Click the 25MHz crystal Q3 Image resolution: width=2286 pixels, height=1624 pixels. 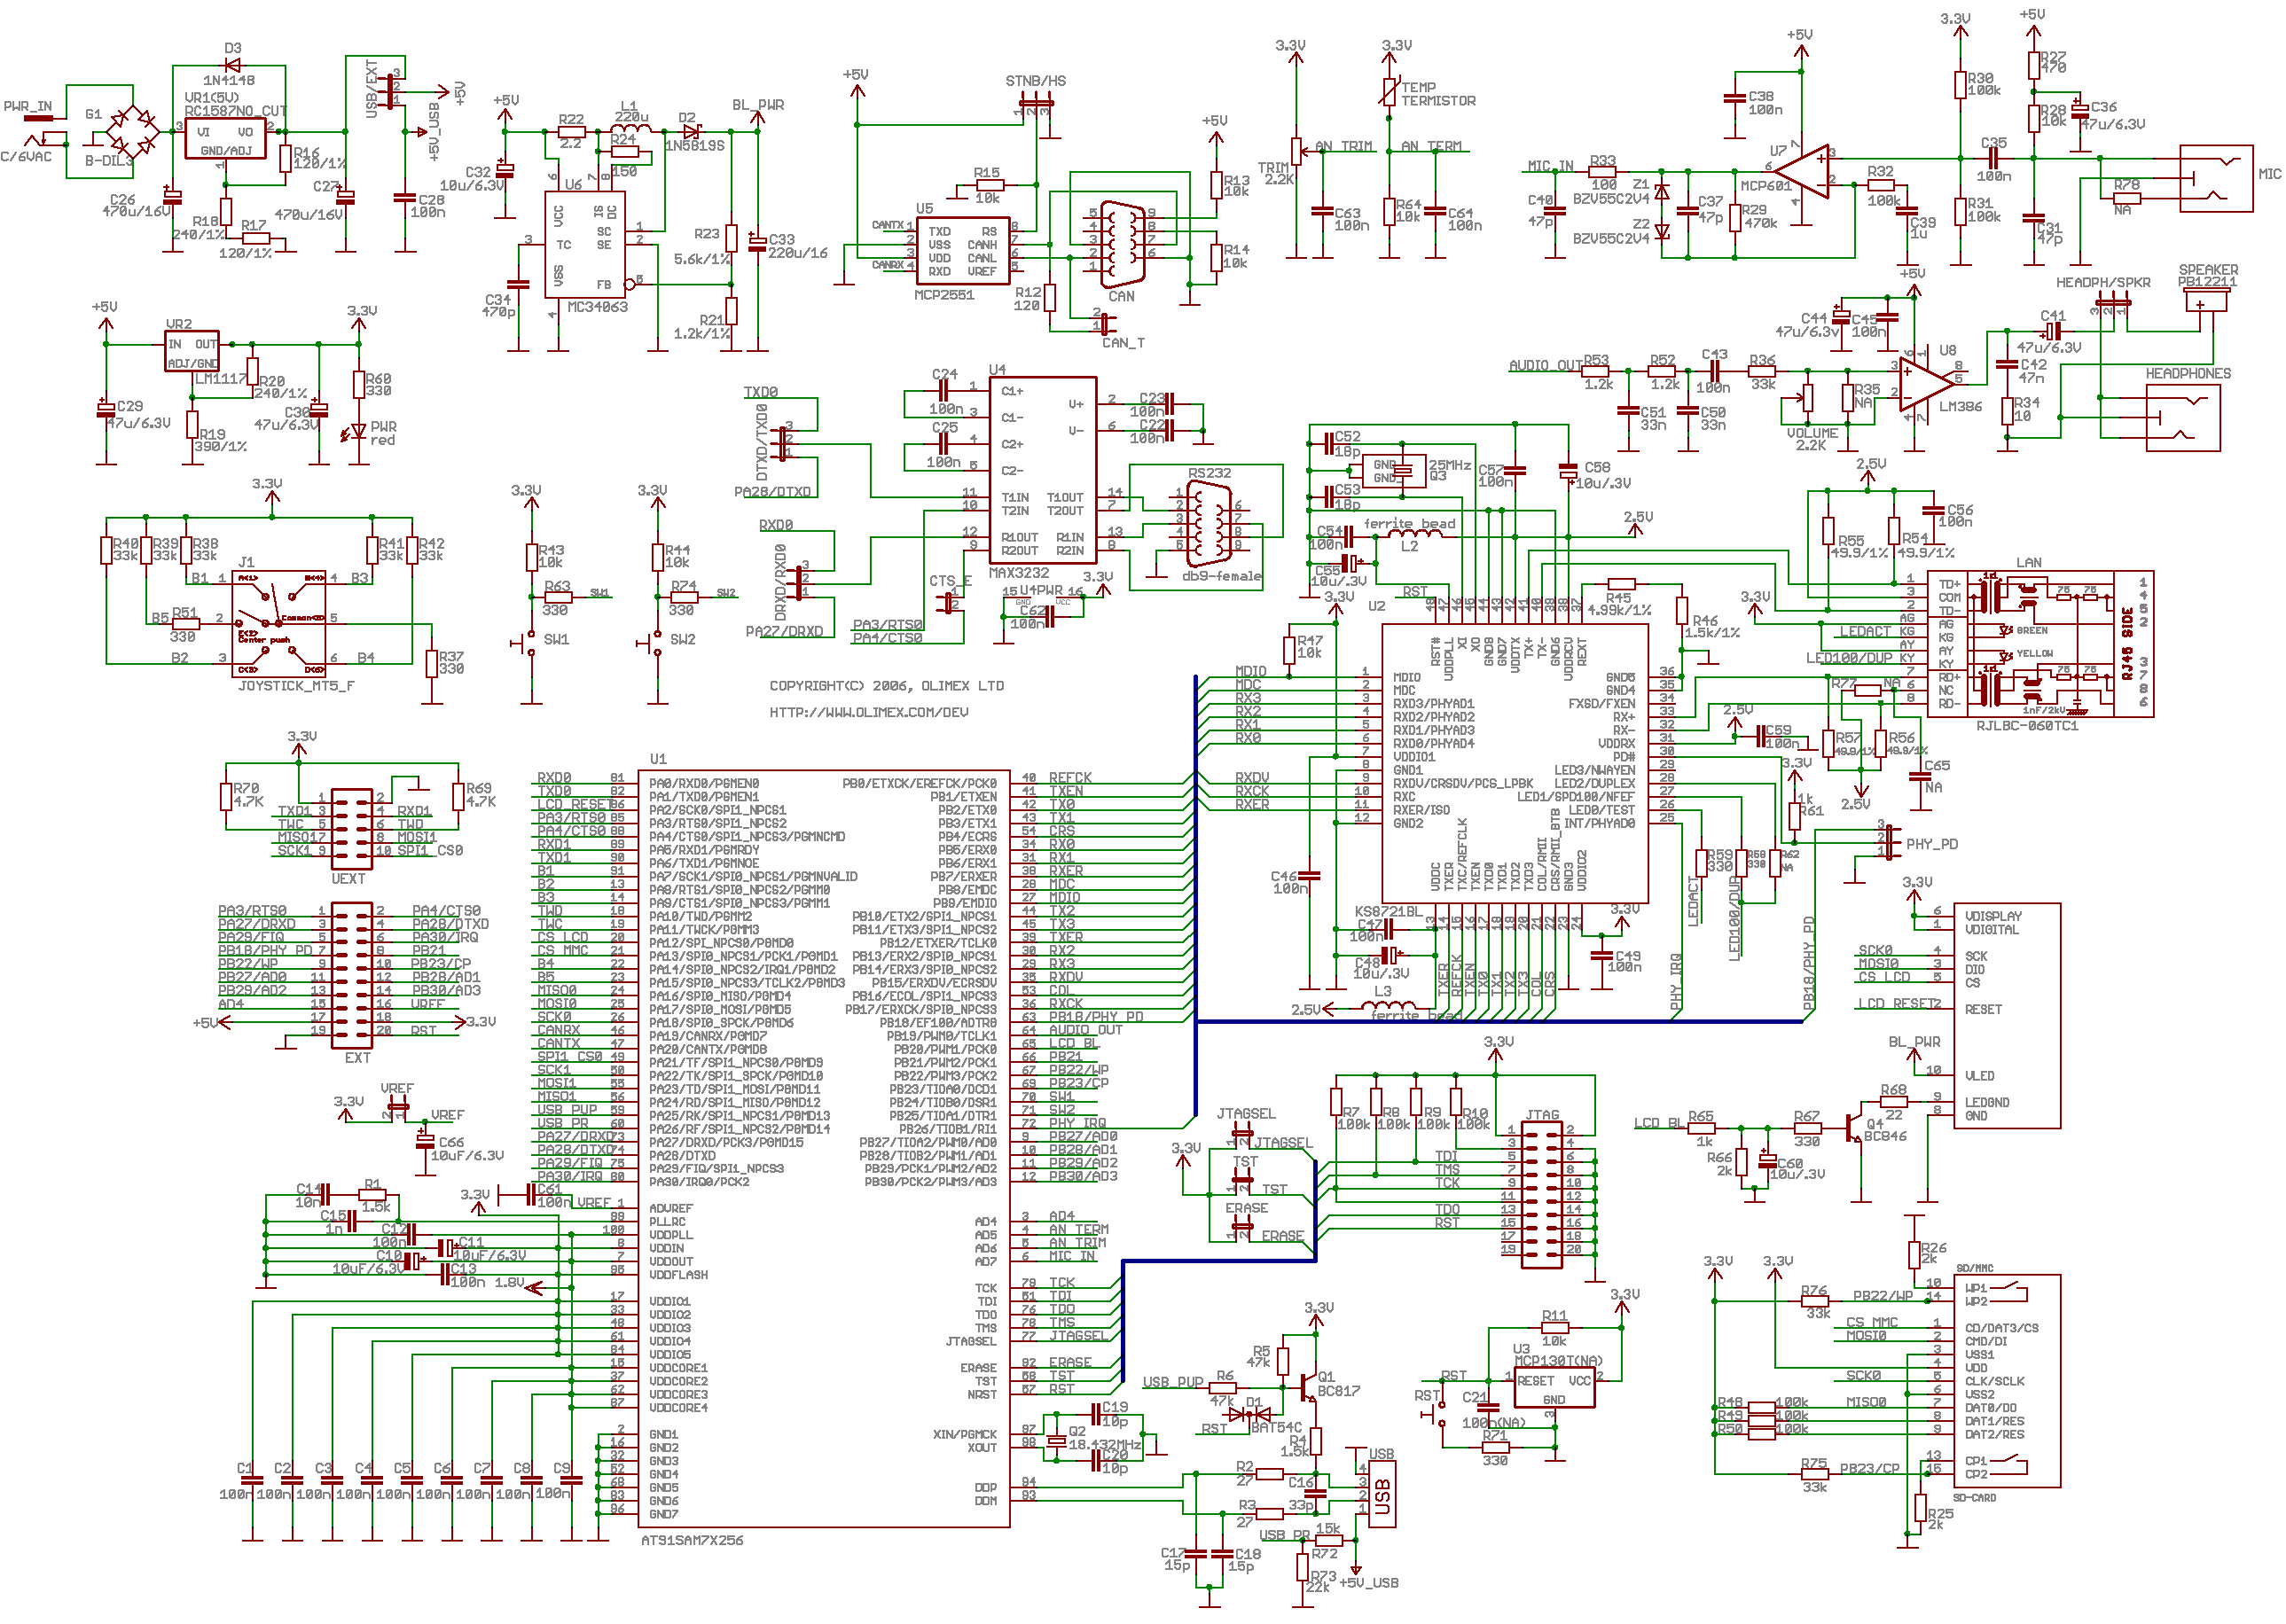click(1402, 471)
